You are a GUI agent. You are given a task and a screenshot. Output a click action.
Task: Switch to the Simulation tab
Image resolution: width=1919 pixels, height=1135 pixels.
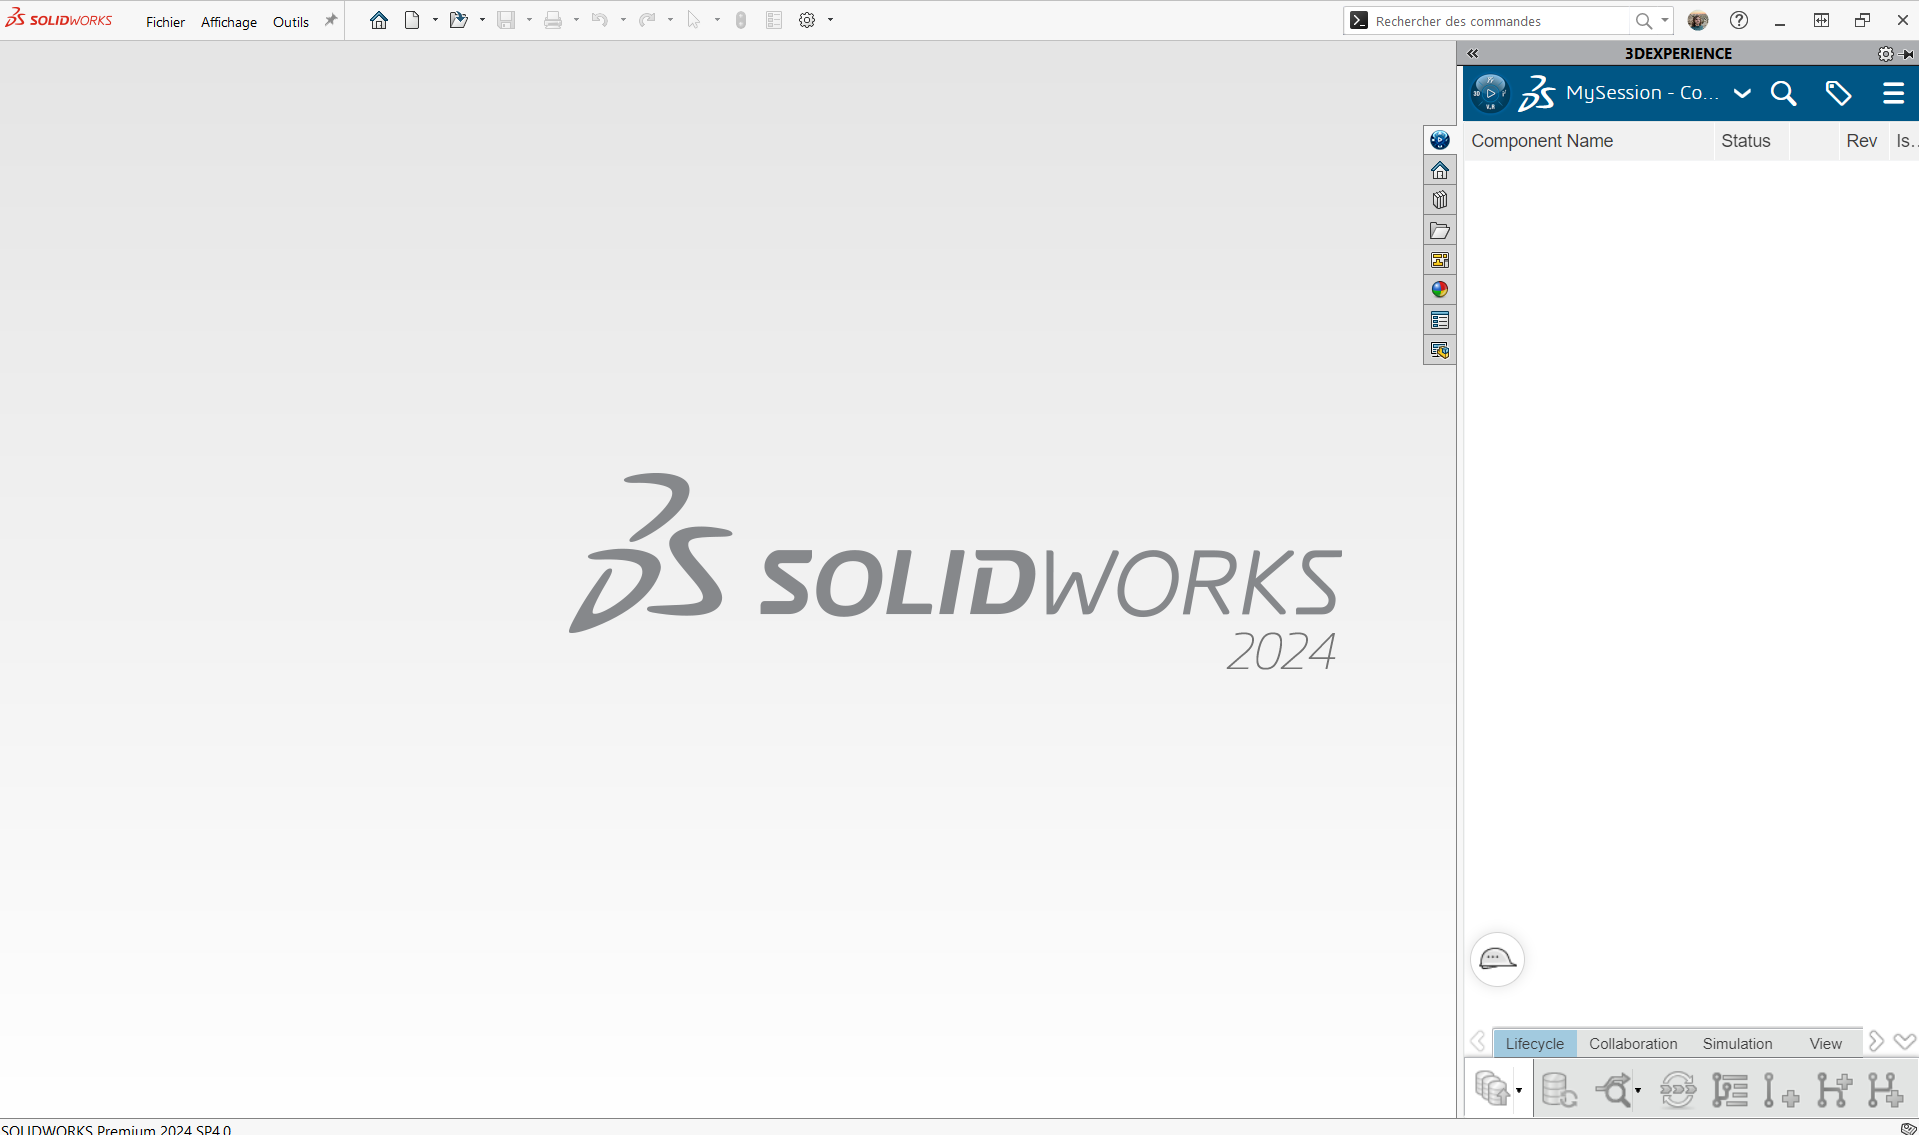click(1737, 1043)
